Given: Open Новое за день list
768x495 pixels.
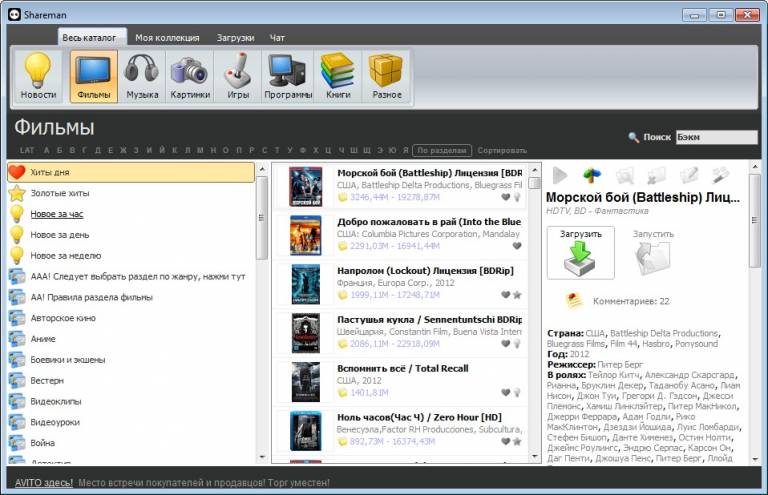Looking at the screenshot, I should click(131, 235).
